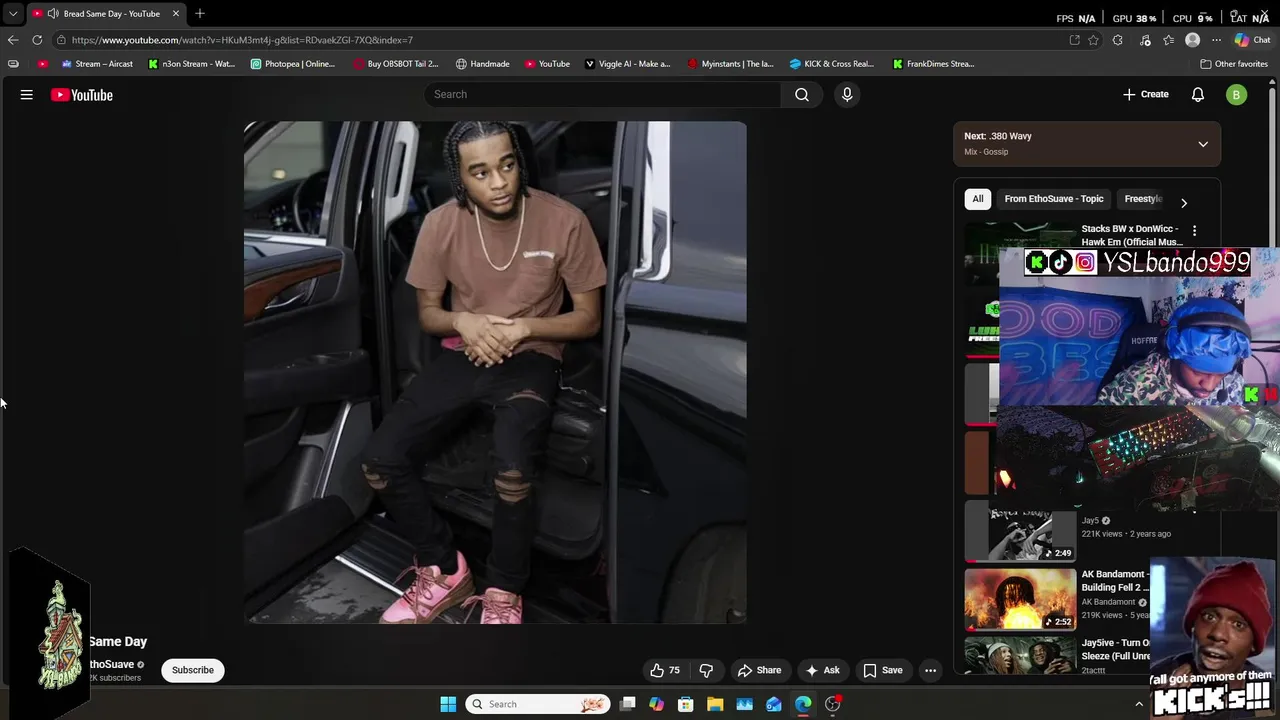
Task: Open the YouTube notifications bell
Action: (1198, 94)
